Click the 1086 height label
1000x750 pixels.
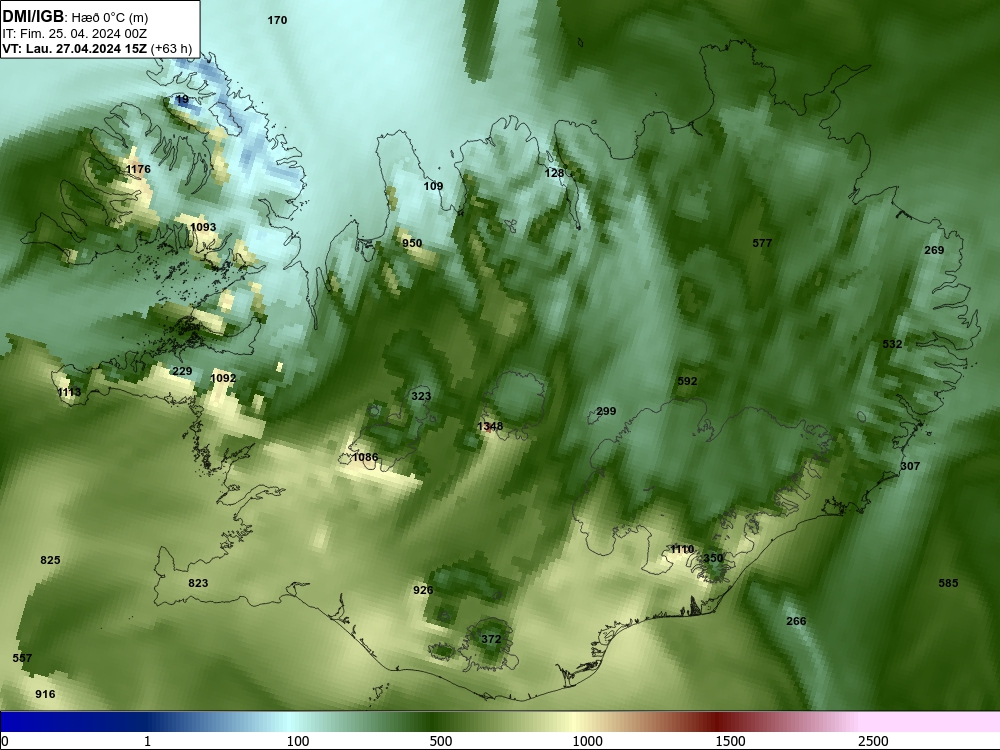pyautogui.click(x=365, y=457)
